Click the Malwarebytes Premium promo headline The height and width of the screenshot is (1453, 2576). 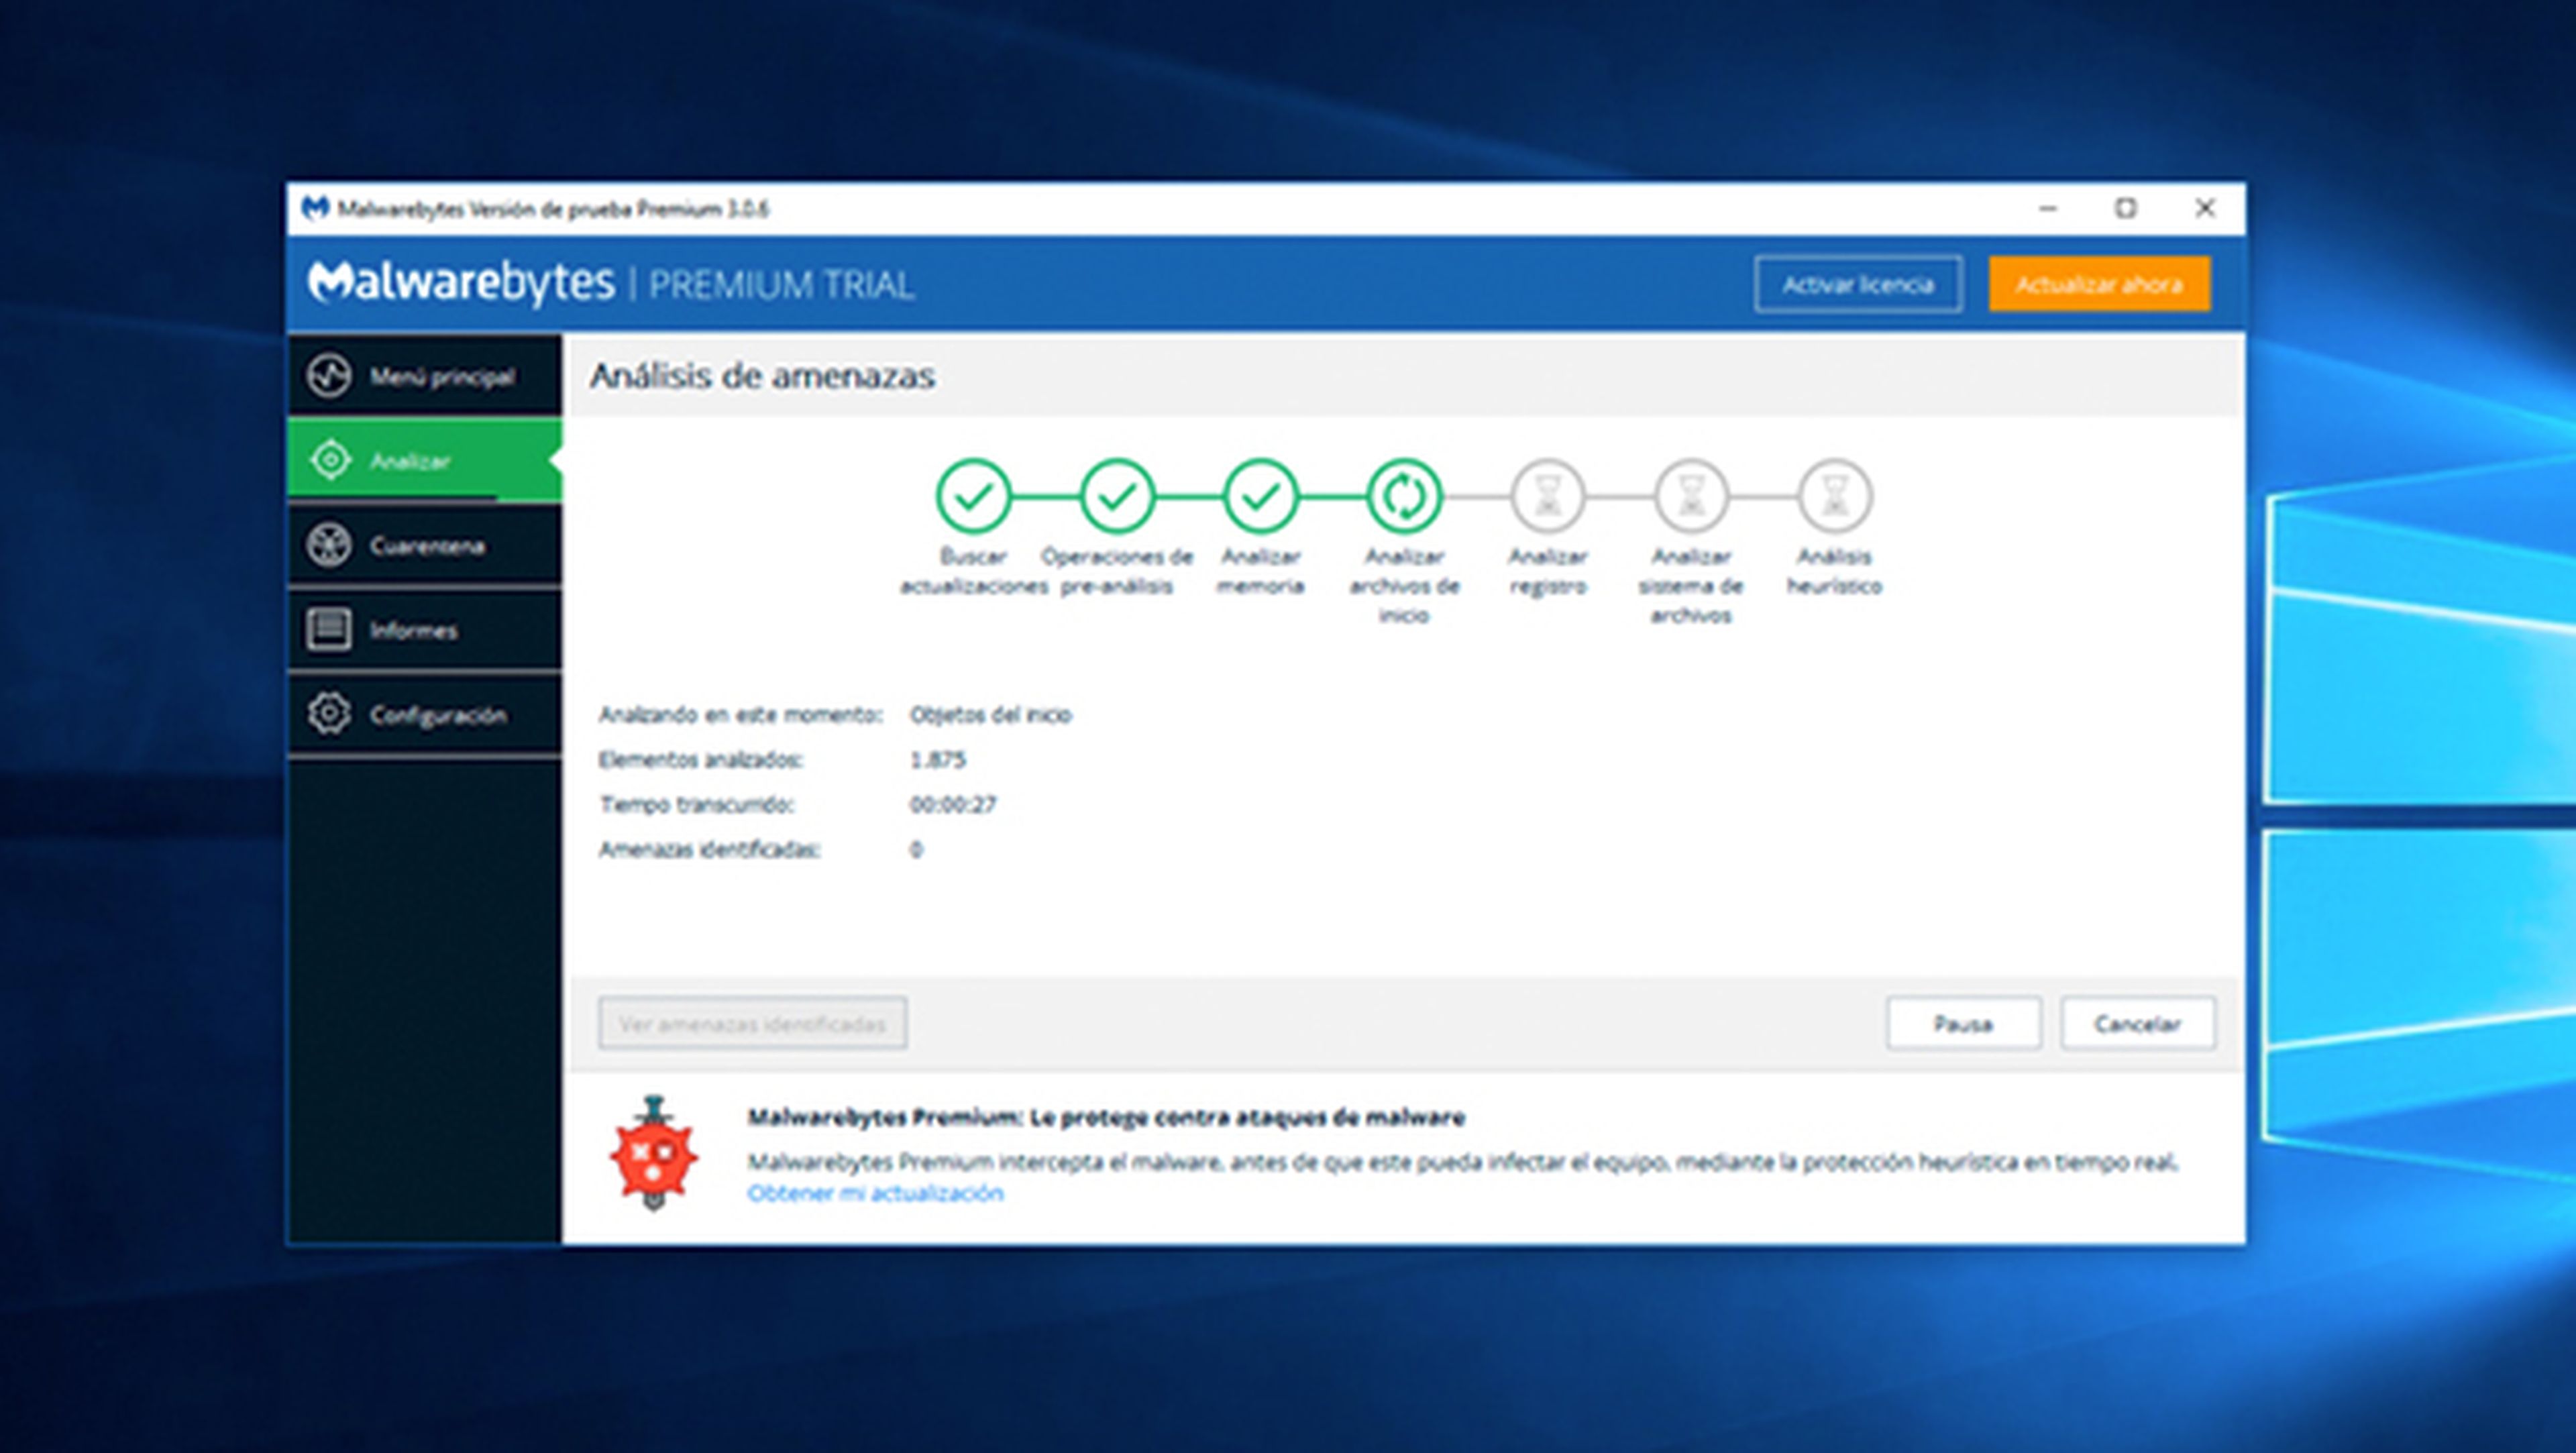(1106, 1117)
